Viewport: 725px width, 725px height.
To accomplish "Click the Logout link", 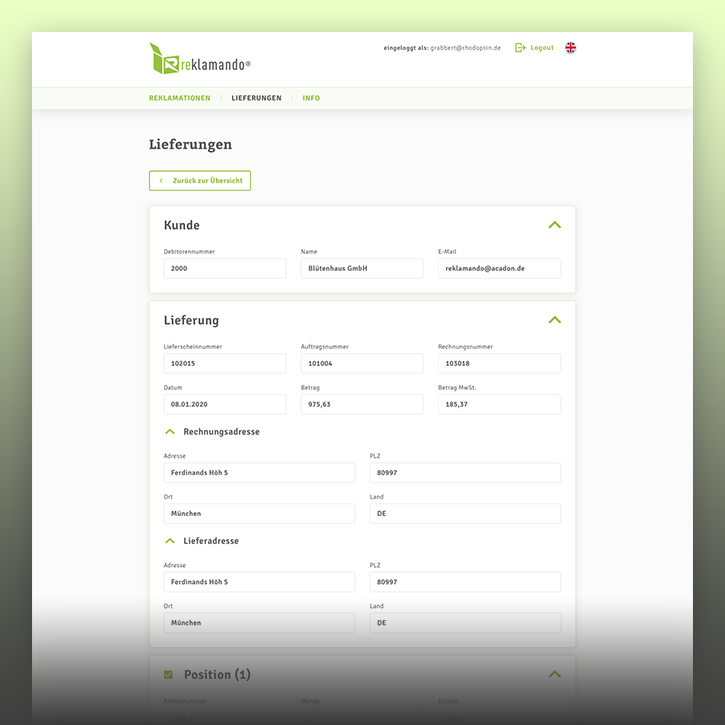I will pos(542,48).
